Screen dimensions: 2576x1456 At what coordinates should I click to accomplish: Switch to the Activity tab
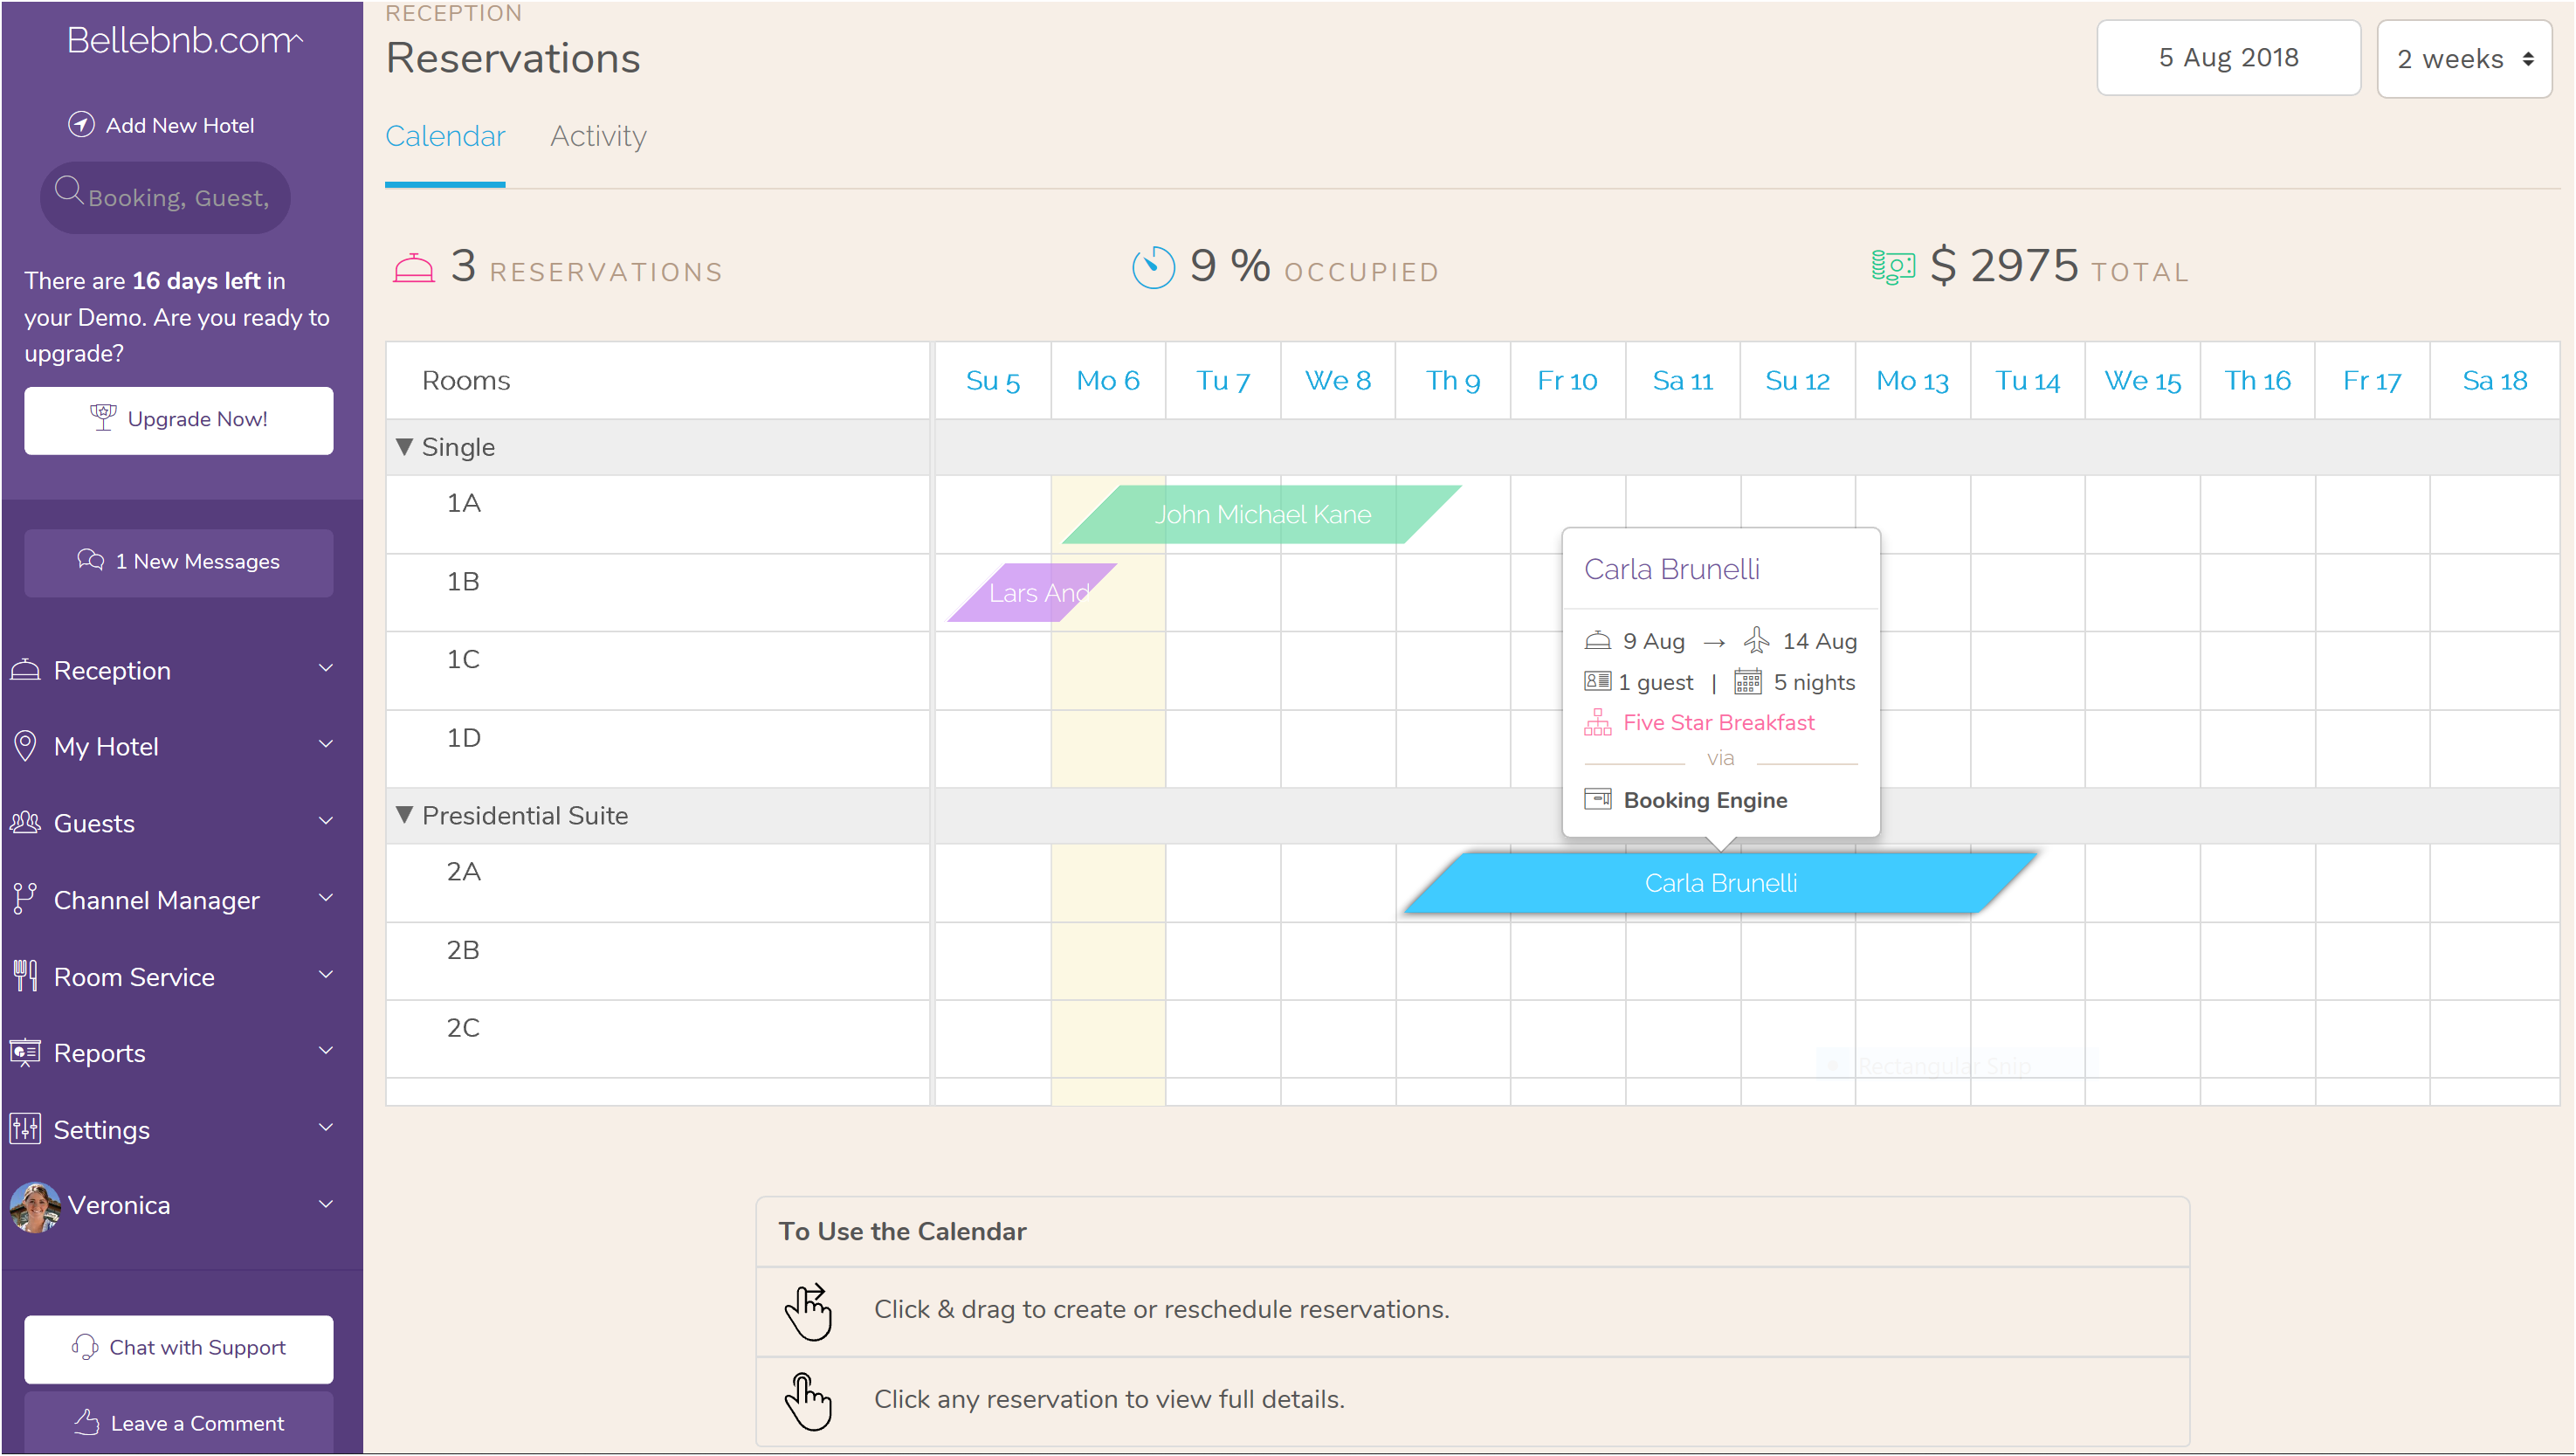(596, 136)
